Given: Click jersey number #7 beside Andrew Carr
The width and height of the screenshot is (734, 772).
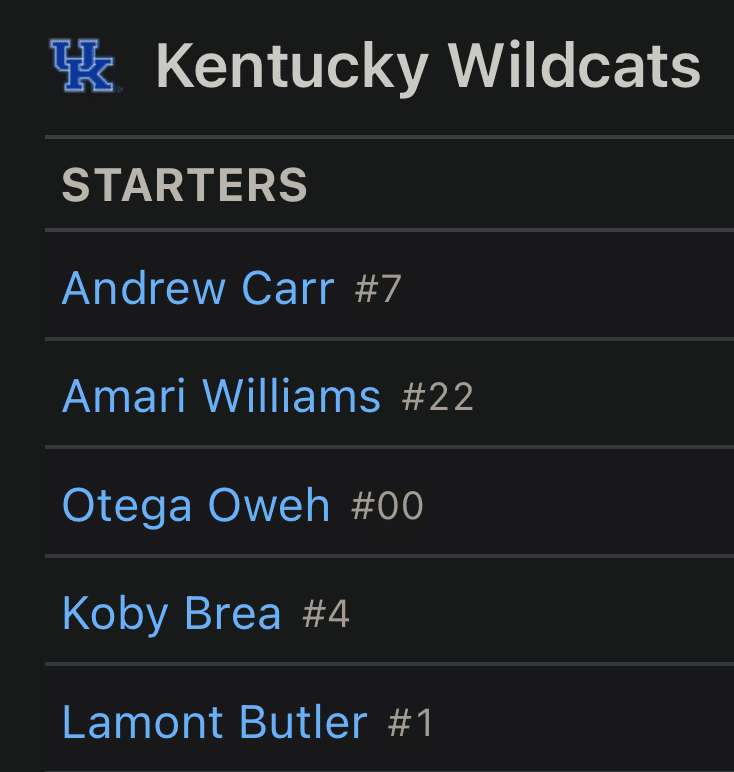Looking at the screenshot, I should (378, 290).
